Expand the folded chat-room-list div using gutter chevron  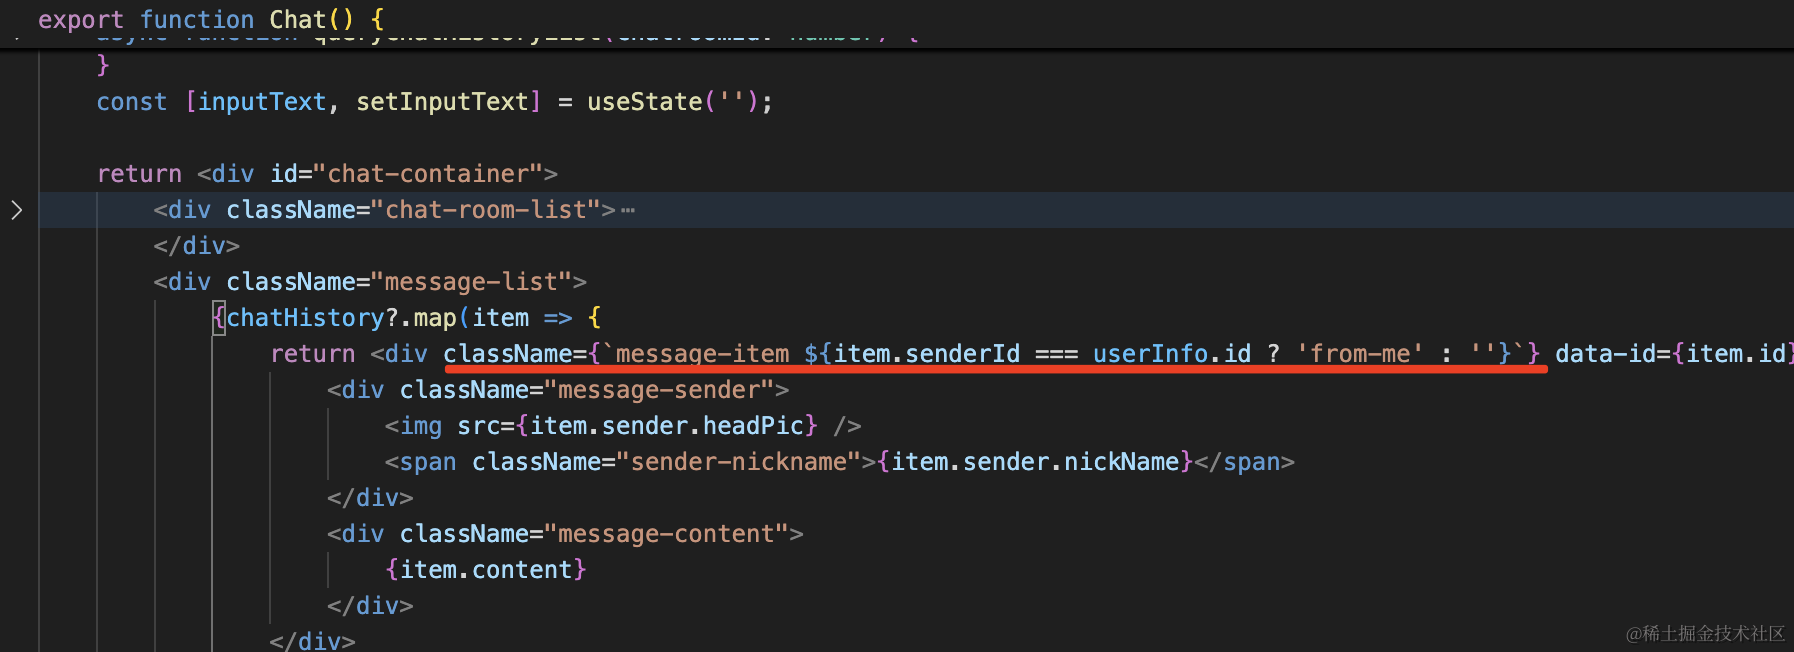coord(16,210)
